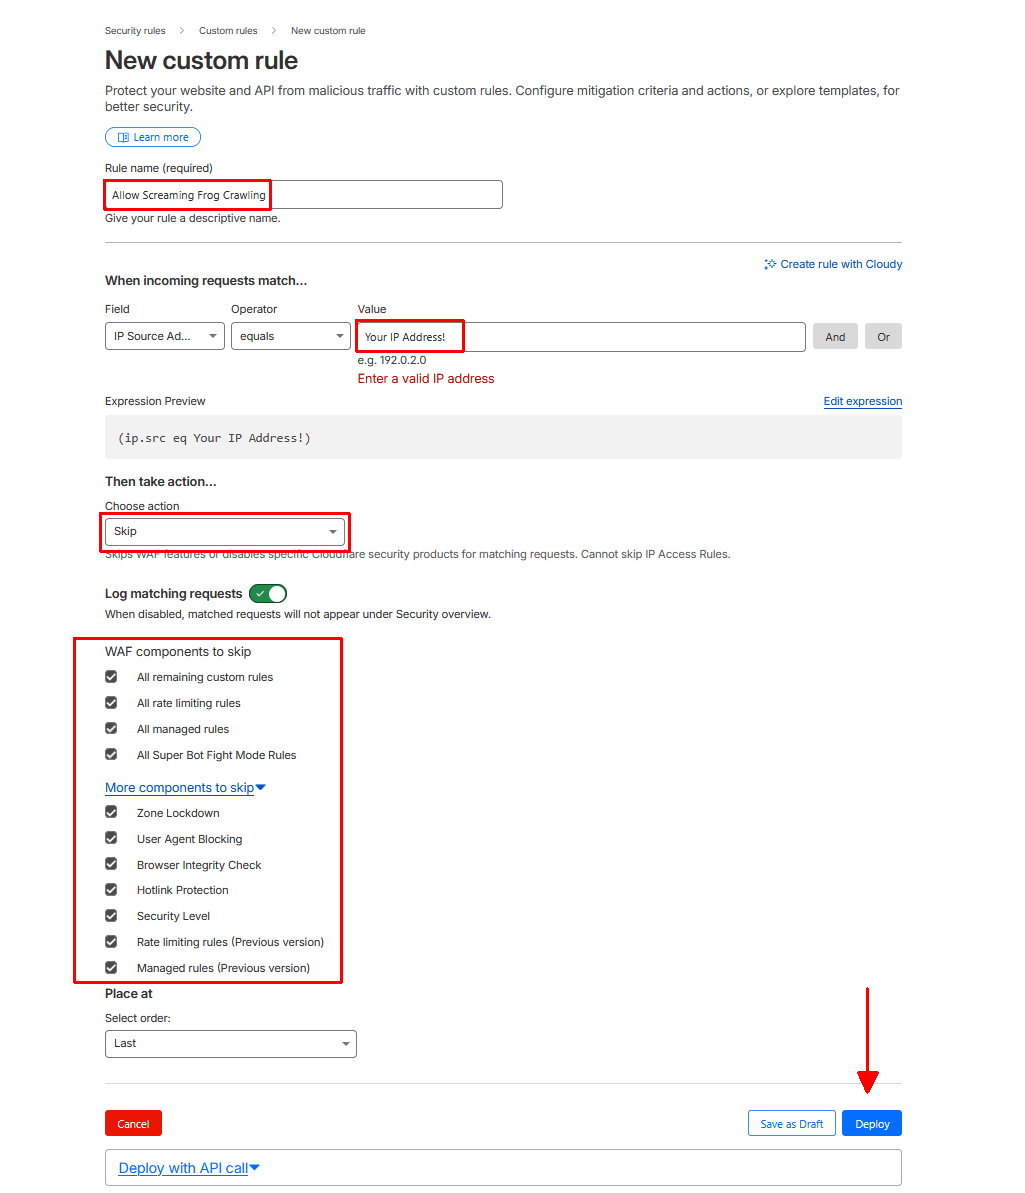Uncheck the Zone Lockdown component
The height and width of the screenshot is (1193, 1025).
pyautogui.click(x=110, y=812)
